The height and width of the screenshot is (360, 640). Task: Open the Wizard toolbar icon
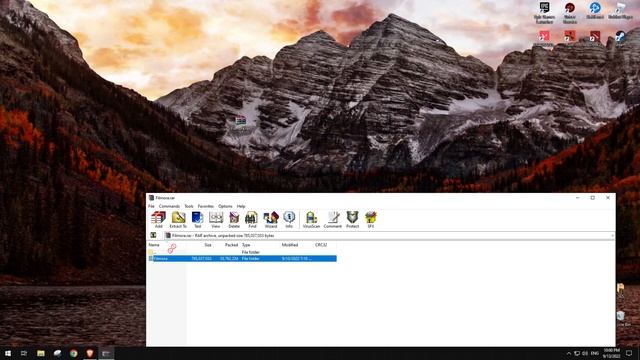point(271,220)
